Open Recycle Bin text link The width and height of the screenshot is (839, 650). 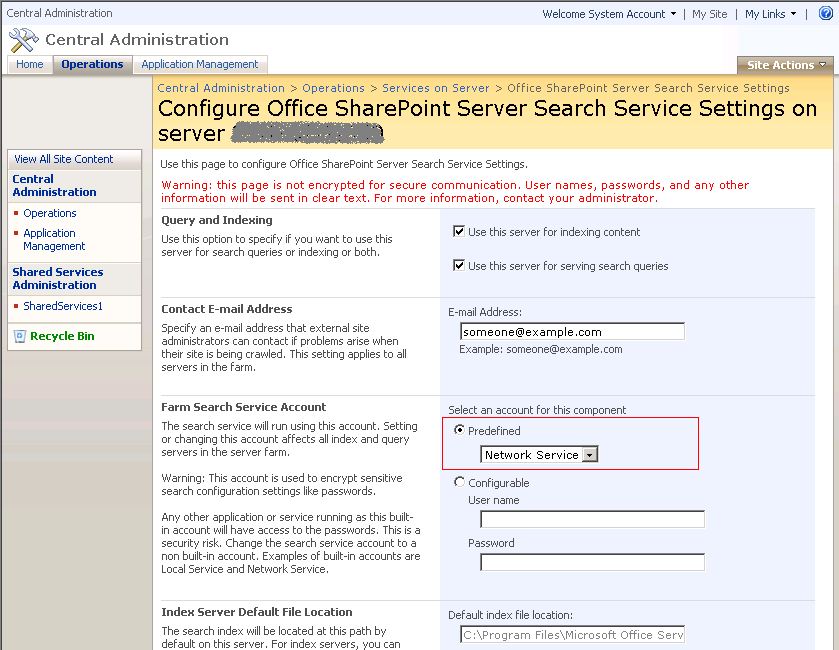click(62, 336)
